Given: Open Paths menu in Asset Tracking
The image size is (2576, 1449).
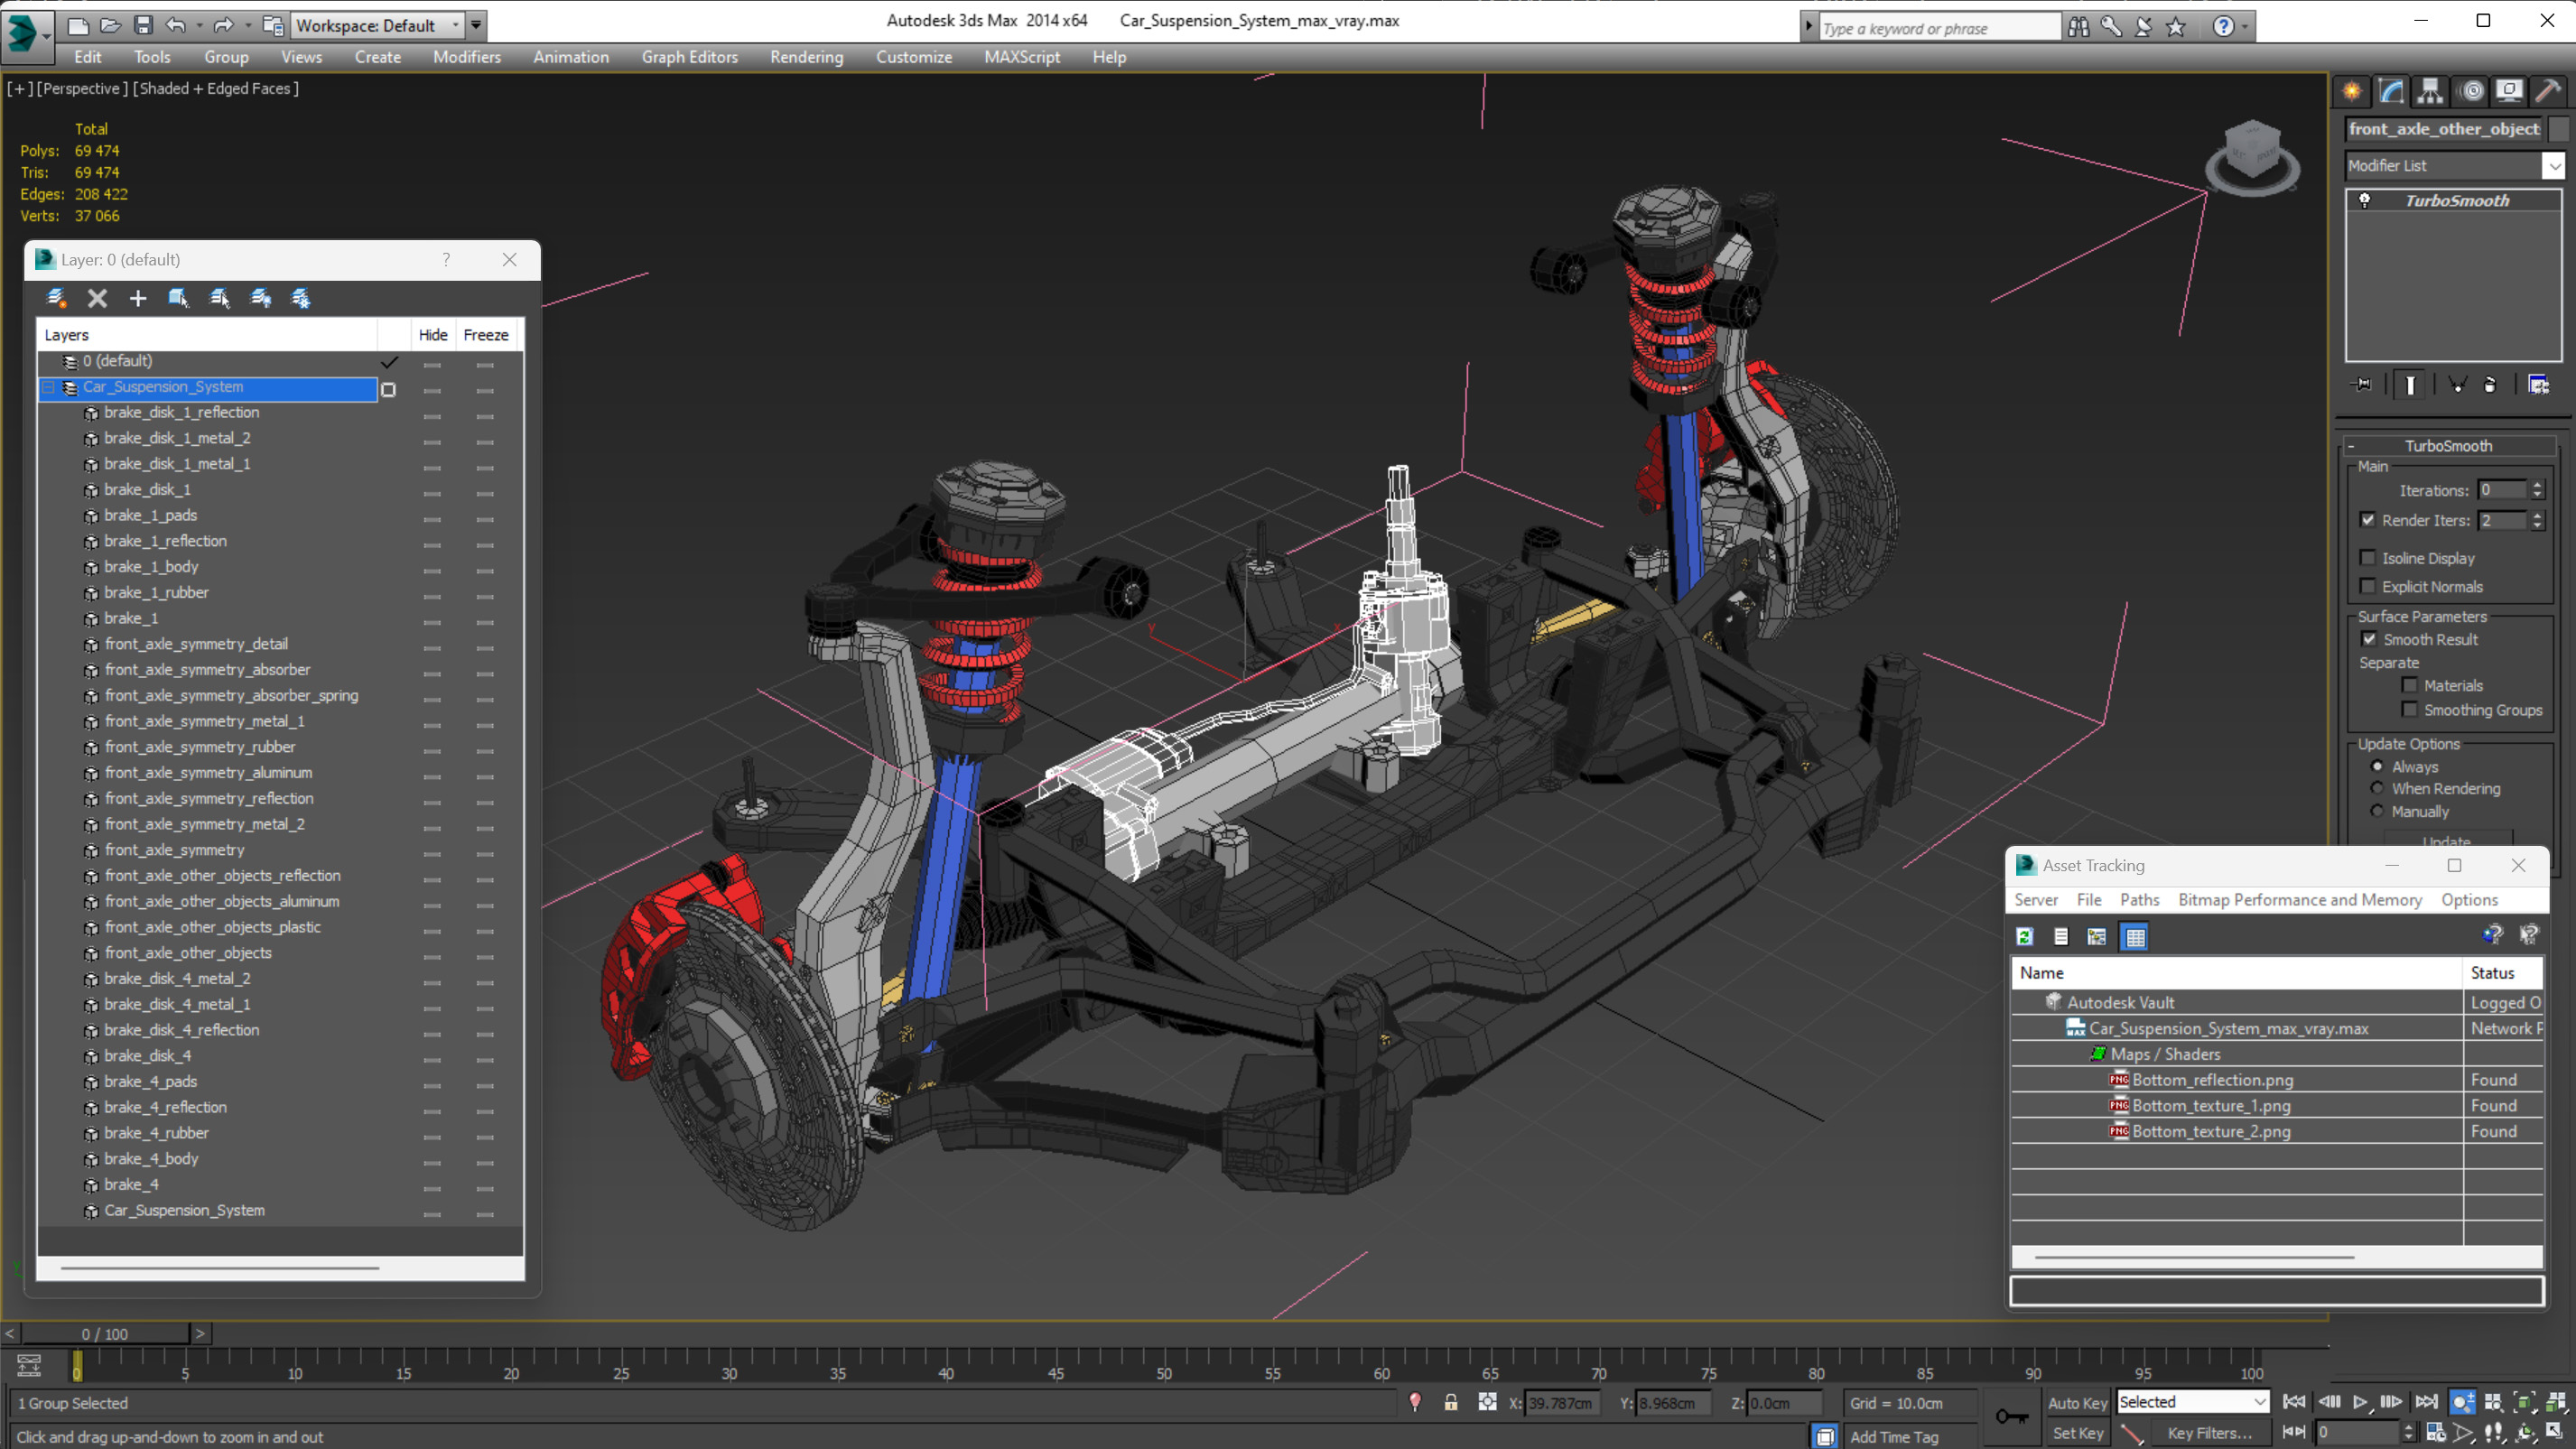Looking at the screenshot, I should [2139, 900].
